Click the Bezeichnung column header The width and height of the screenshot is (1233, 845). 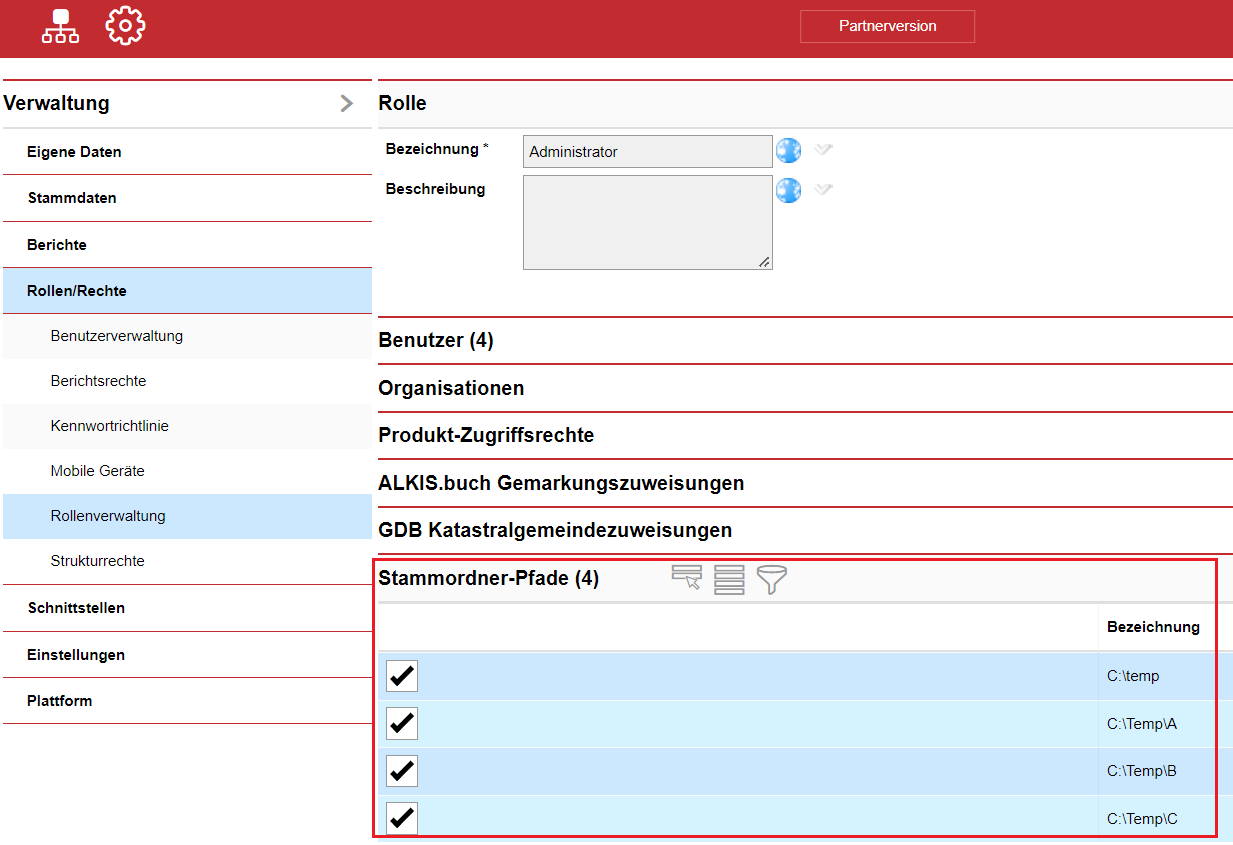pyautogui.click(x=1153, y=627)
